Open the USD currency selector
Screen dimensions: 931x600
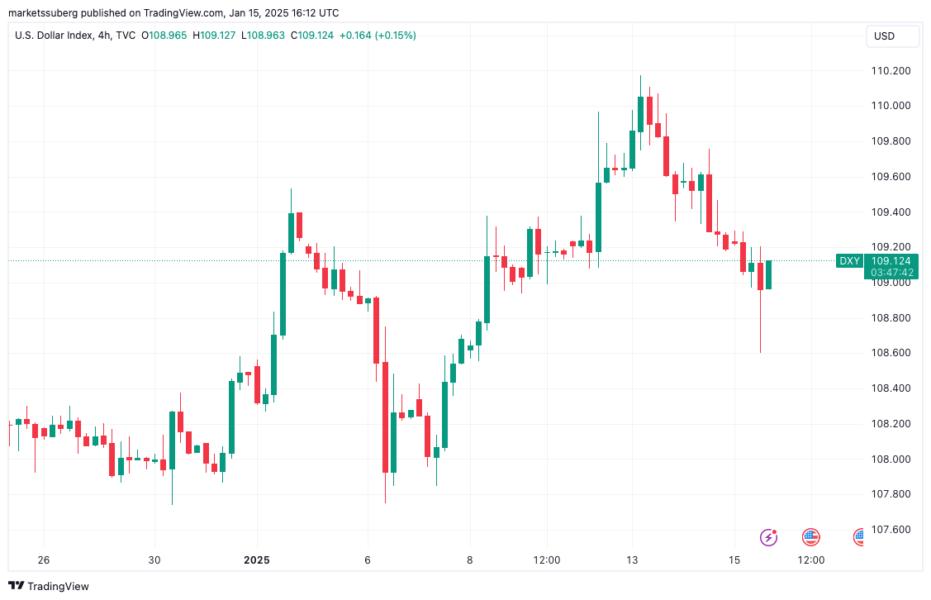click(x=889, y=35)
